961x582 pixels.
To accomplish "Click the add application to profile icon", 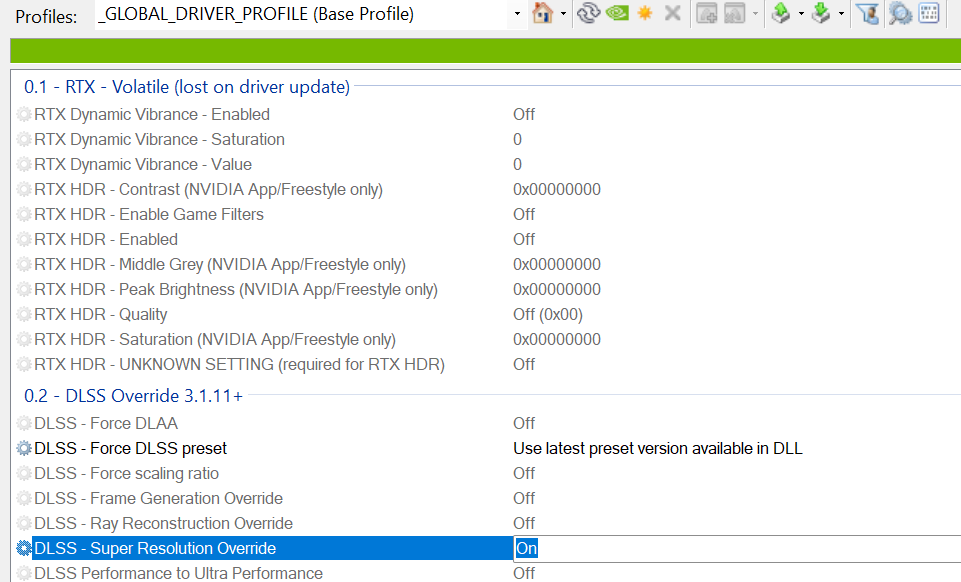I will click(707, 13).
